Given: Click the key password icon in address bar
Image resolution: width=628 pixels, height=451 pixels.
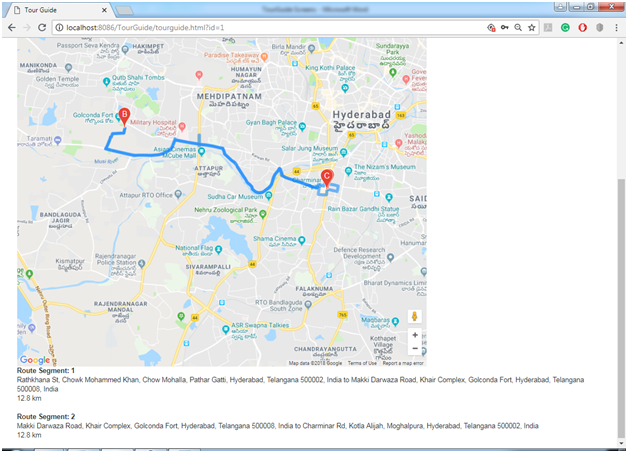Looking at the screenshot, I should coord(504,28).
